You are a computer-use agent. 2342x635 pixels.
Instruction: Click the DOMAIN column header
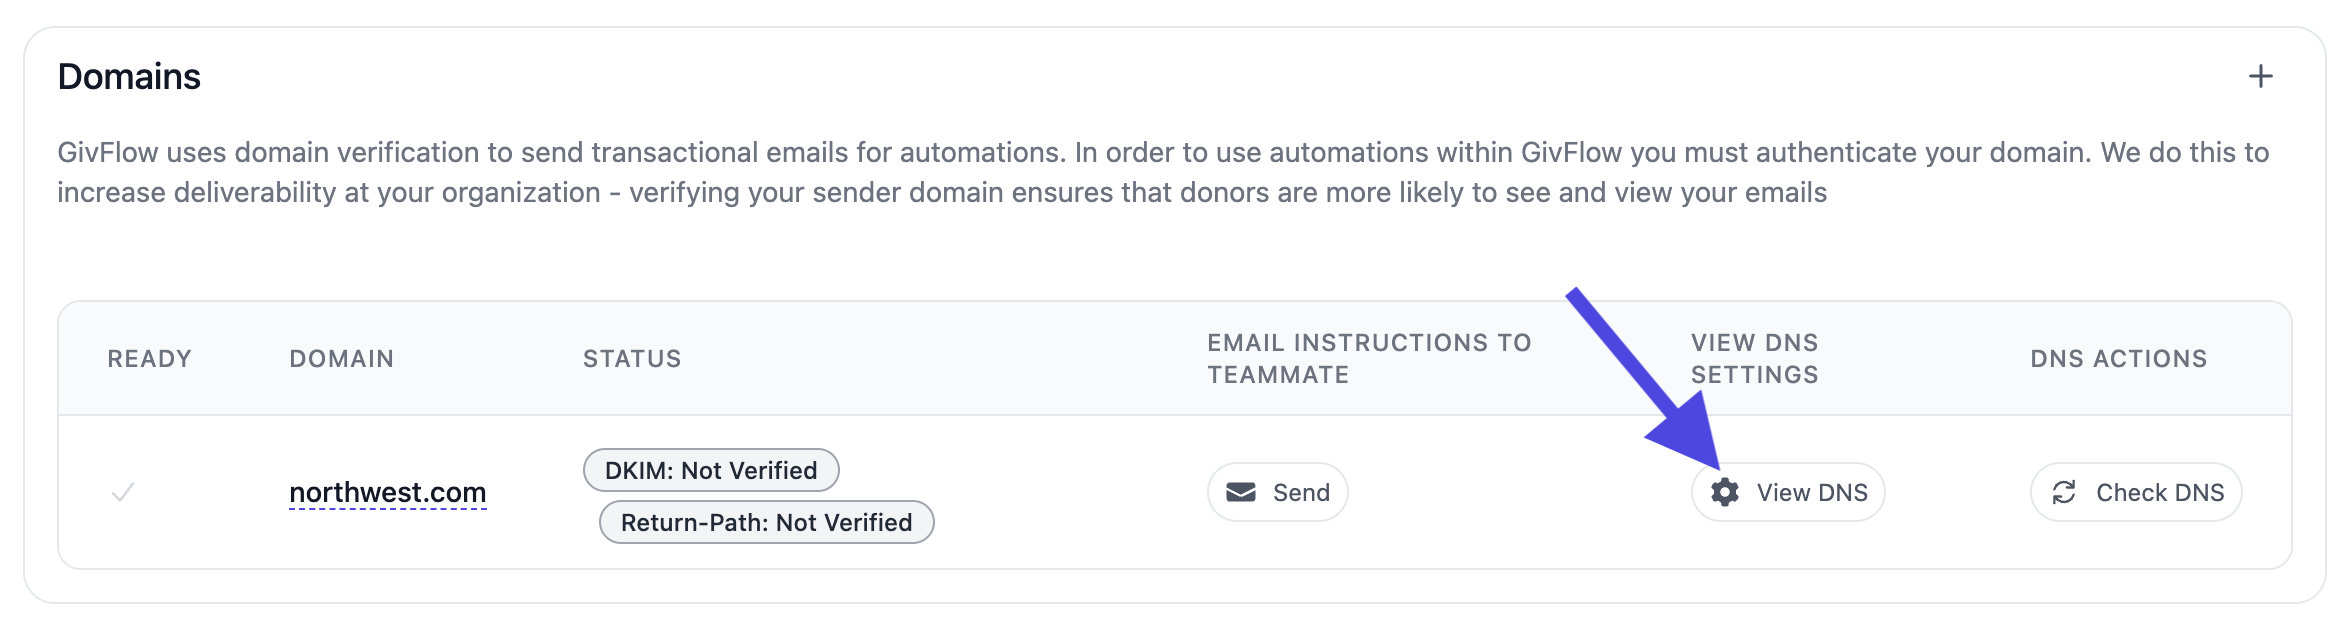[341, 359]
